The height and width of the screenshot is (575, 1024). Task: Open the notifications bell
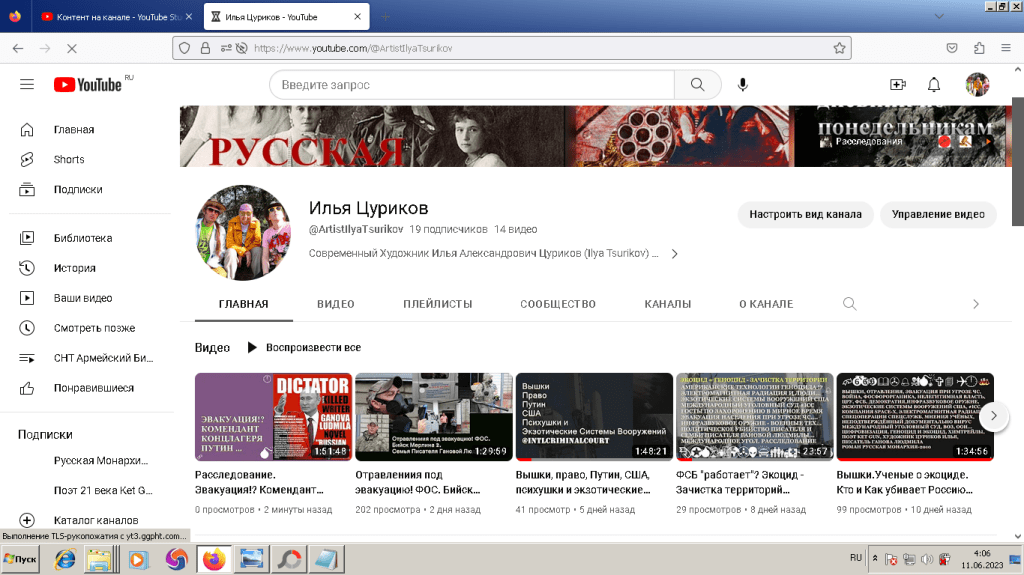tap(934, 85)
